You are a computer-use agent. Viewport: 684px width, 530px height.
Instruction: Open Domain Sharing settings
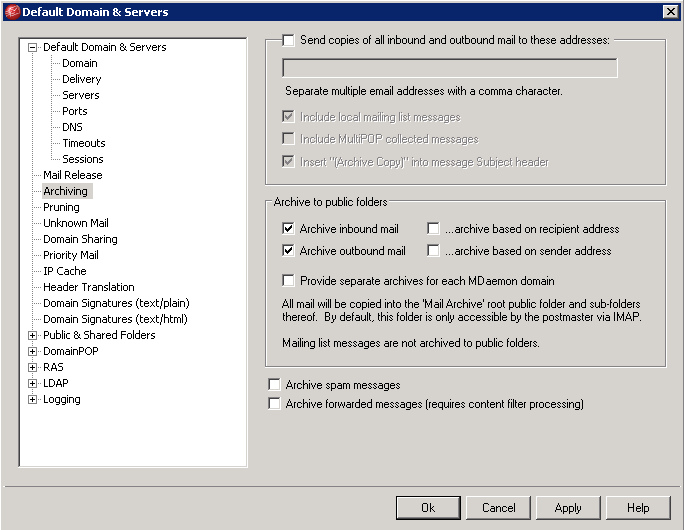[80, 239]
